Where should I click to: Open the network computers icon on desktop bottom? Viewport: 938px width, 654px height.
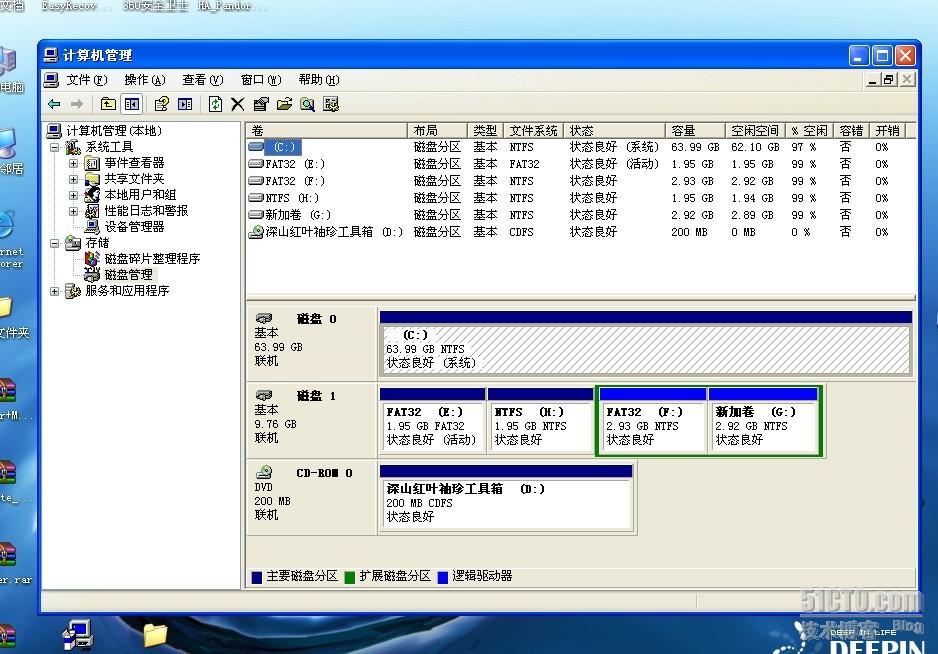click(78, 635)
